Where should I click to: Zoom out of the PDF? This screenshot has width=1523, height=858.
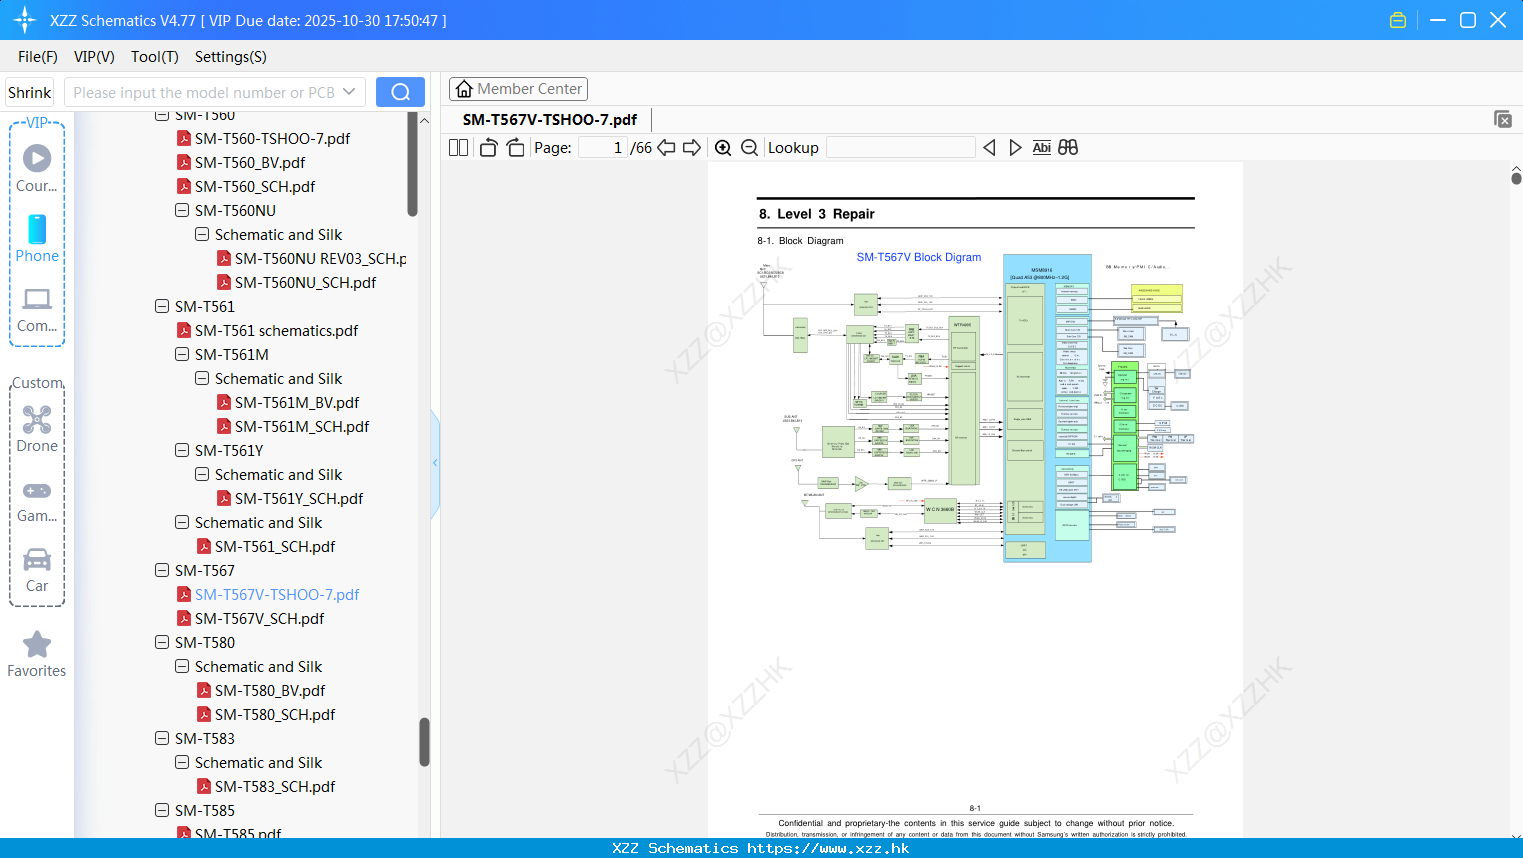coord(750,147)
